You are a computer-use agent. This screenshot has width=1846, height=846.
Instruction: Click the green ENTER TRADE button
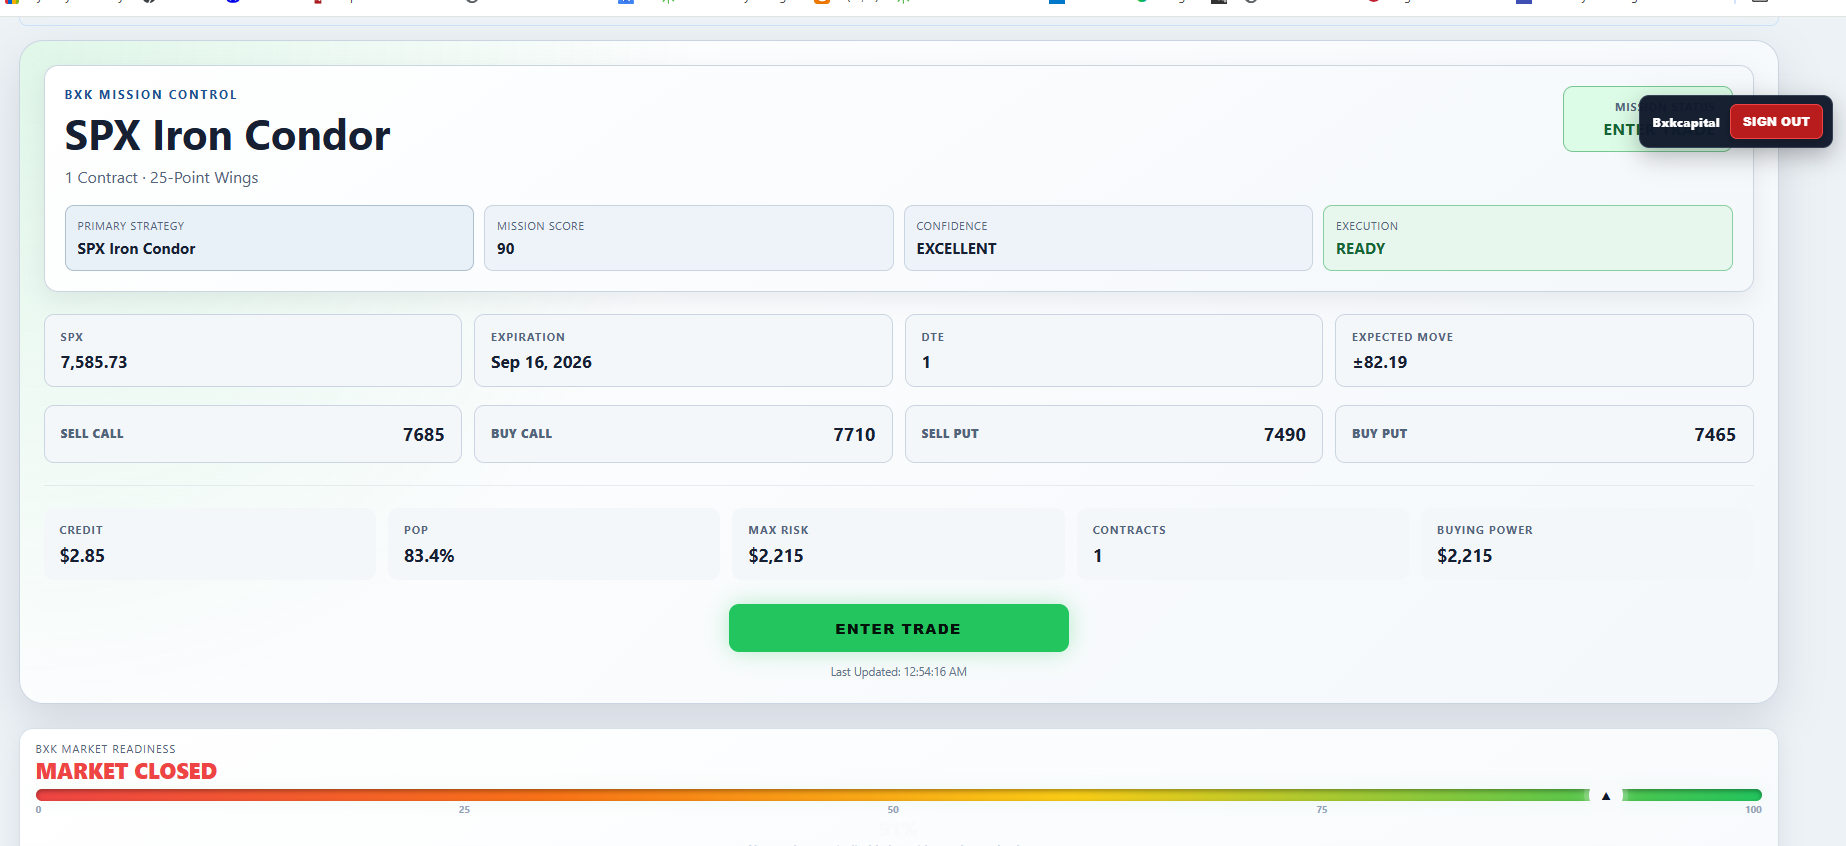coord(898,628)
